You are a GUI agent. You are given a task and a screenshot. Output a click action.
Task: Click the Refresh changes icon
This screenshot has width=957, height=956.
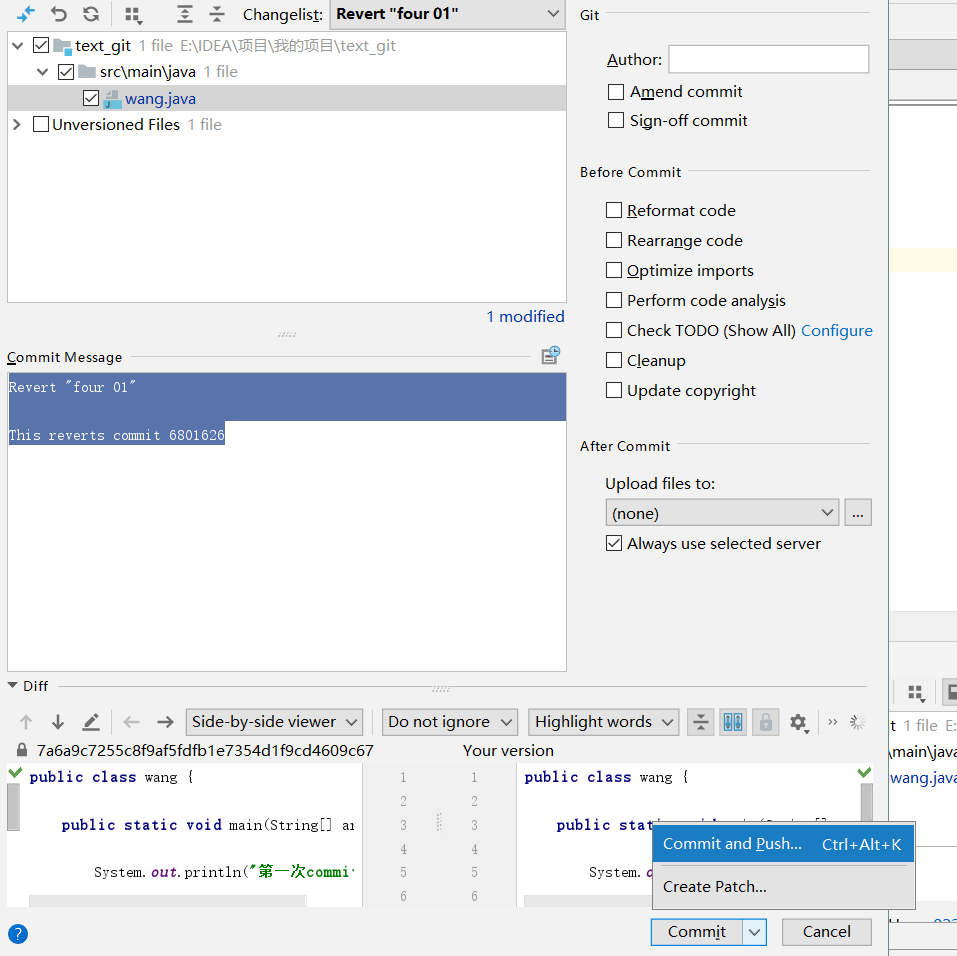click(x=92, y=13)
